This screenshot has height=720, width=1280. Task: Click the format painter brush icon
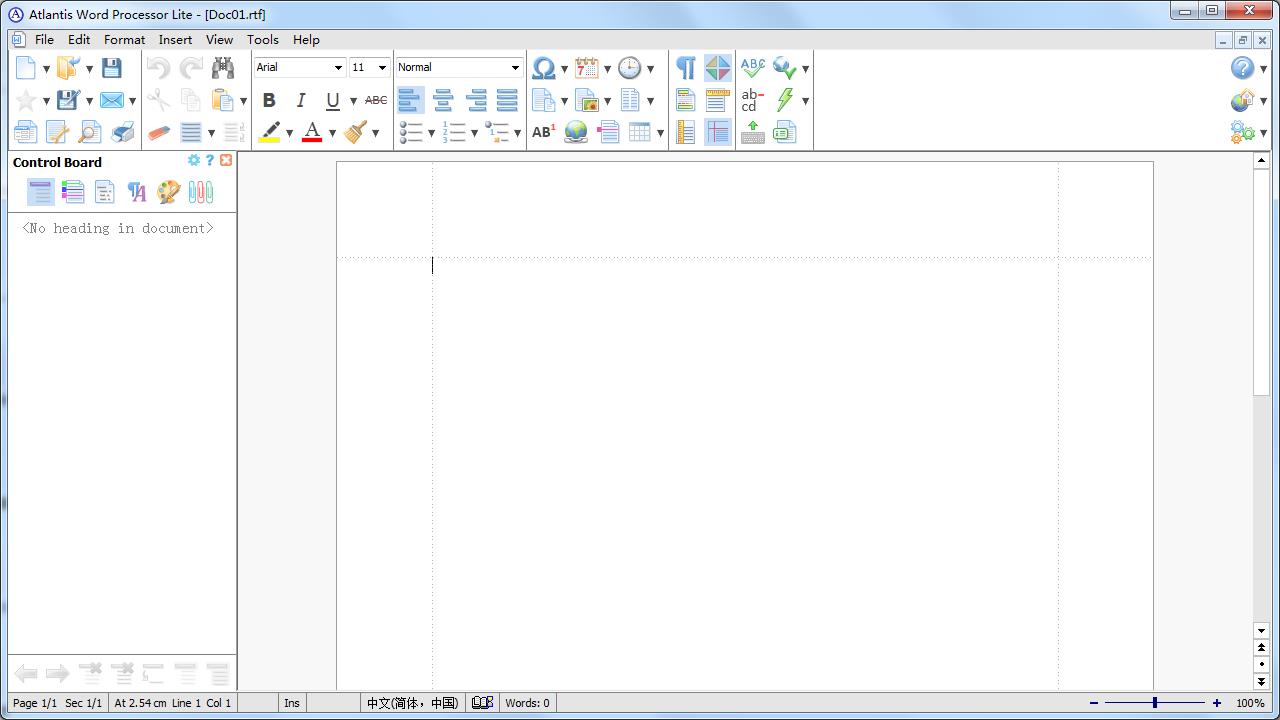(x=355, y=132)
